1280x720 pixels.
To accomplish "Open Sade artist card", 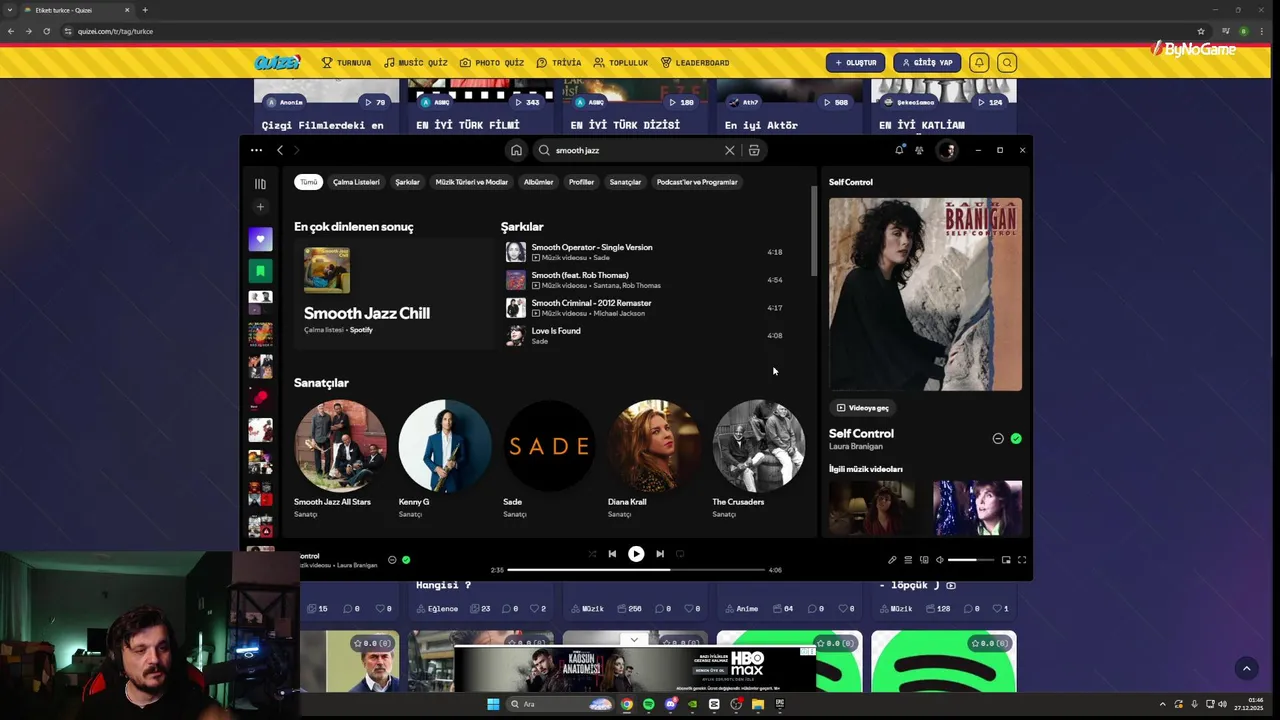I will coord(549,459).
